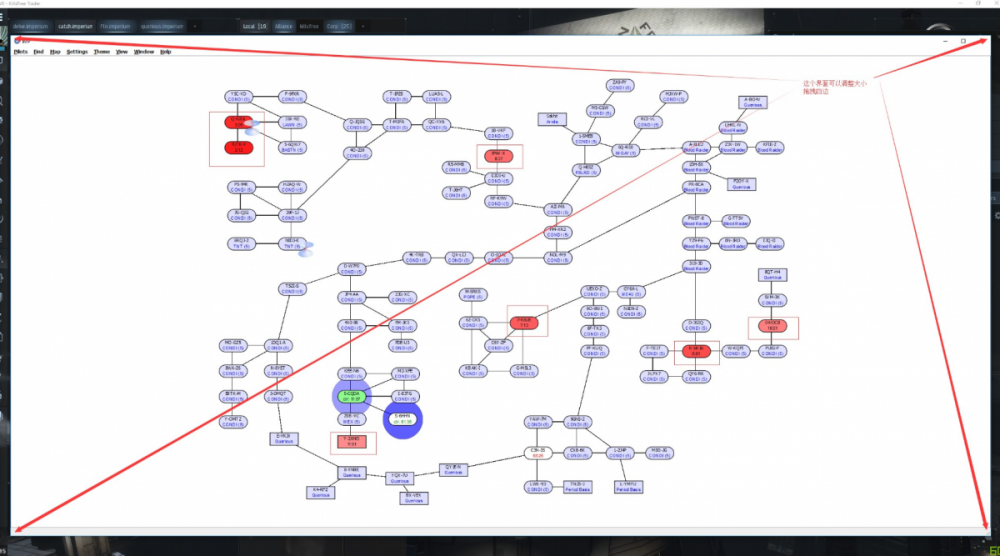
Task: Open the Theme menu
Action: [102, 51]
